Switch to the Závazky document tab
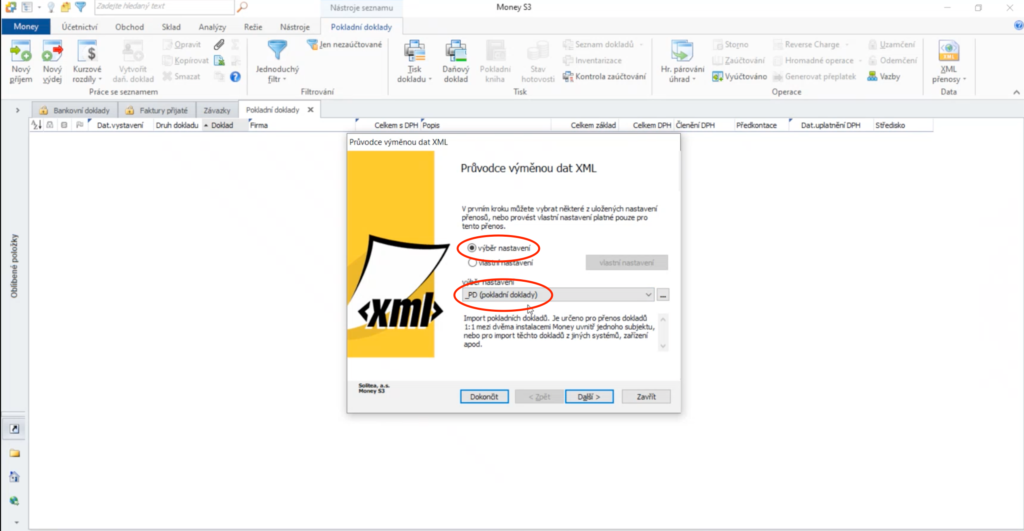 point(217,110)
